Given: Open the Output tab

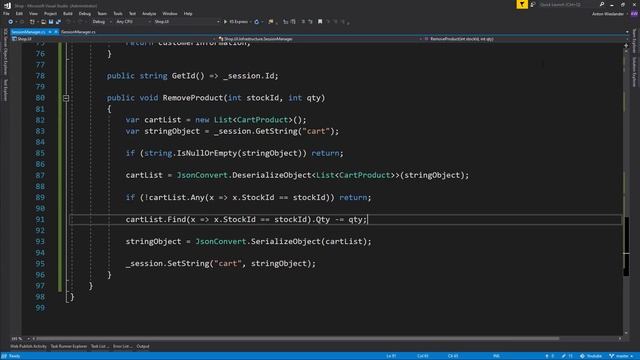Looking at the screenshot, I should click(x=143, y=347).
